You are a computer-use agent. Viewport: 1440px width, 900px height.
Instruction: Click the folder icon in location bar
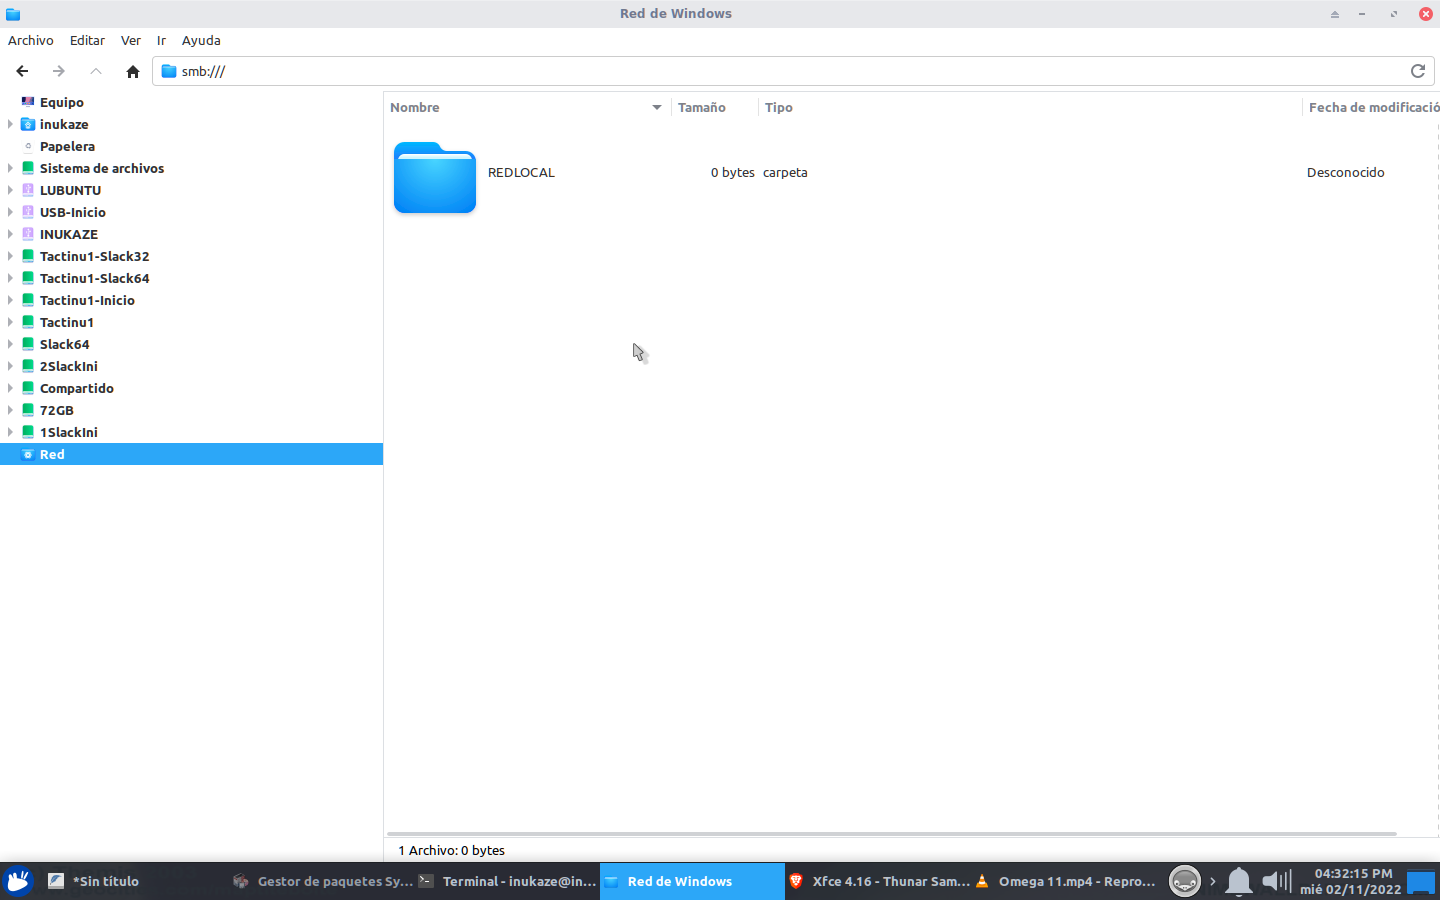click(169, 71)
